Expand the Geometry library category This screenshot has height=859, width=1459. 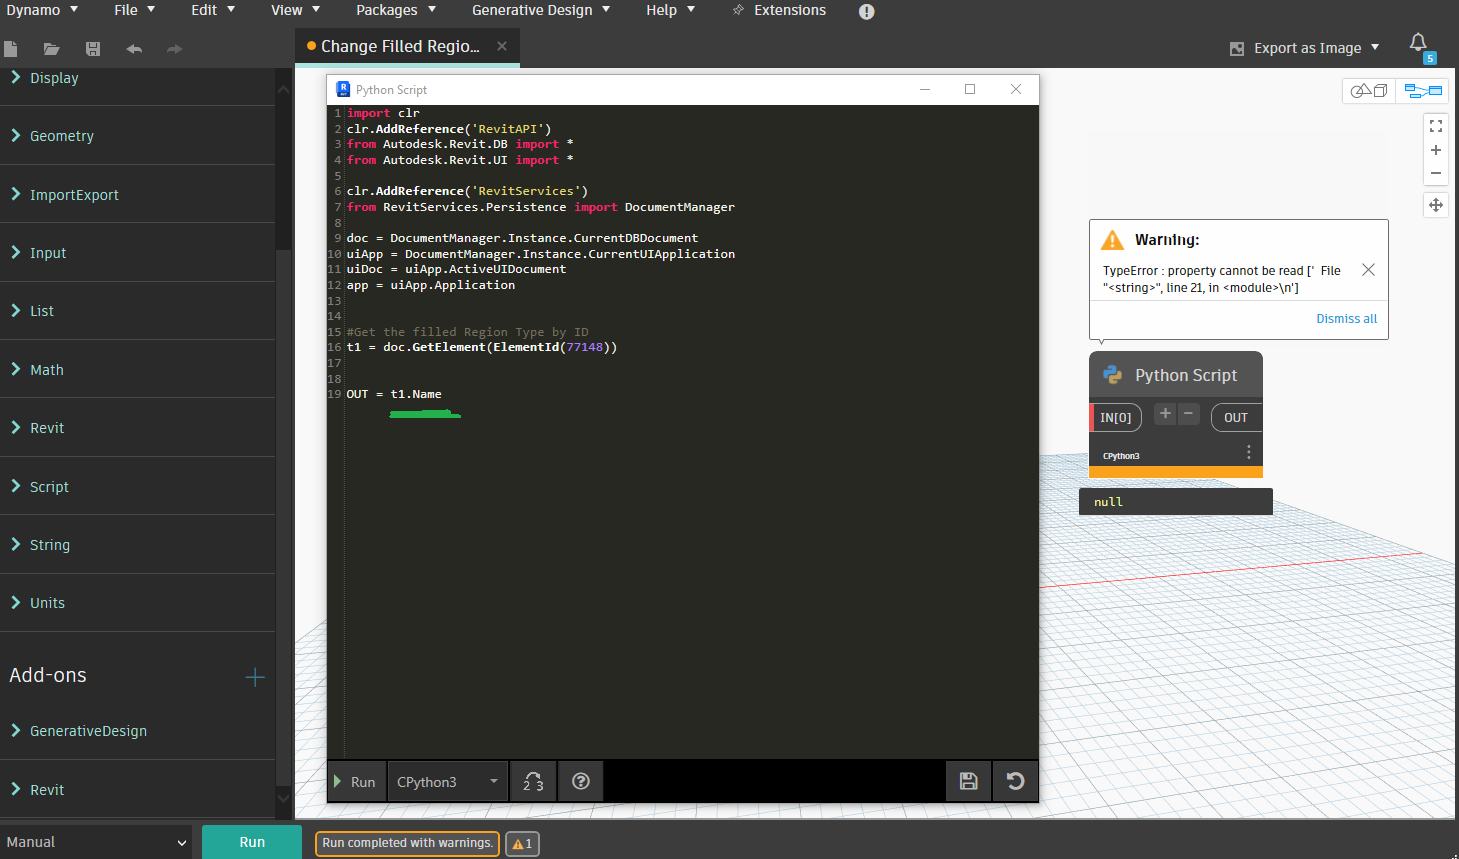62,136
